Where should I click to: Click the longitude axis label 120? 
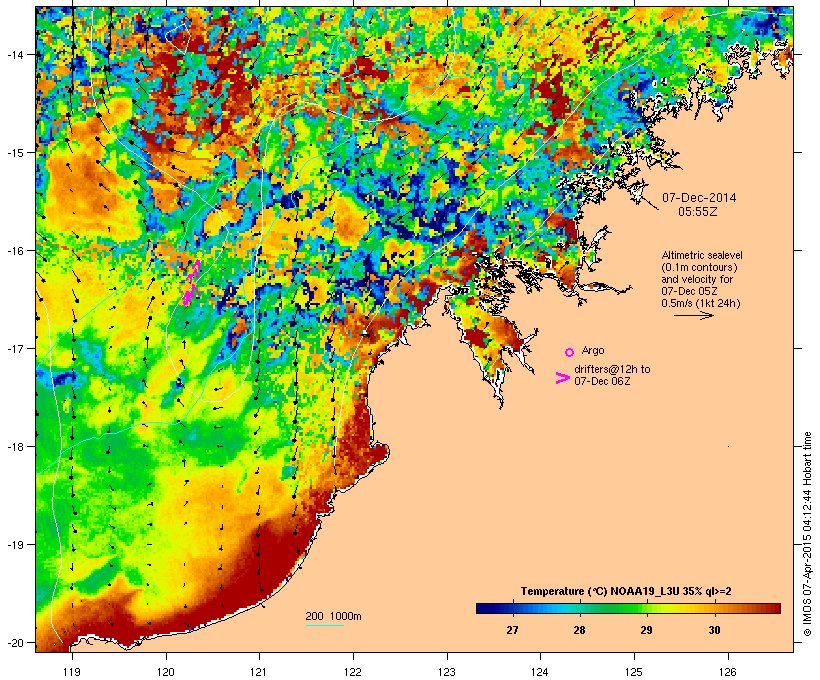[x=166, y=672]
